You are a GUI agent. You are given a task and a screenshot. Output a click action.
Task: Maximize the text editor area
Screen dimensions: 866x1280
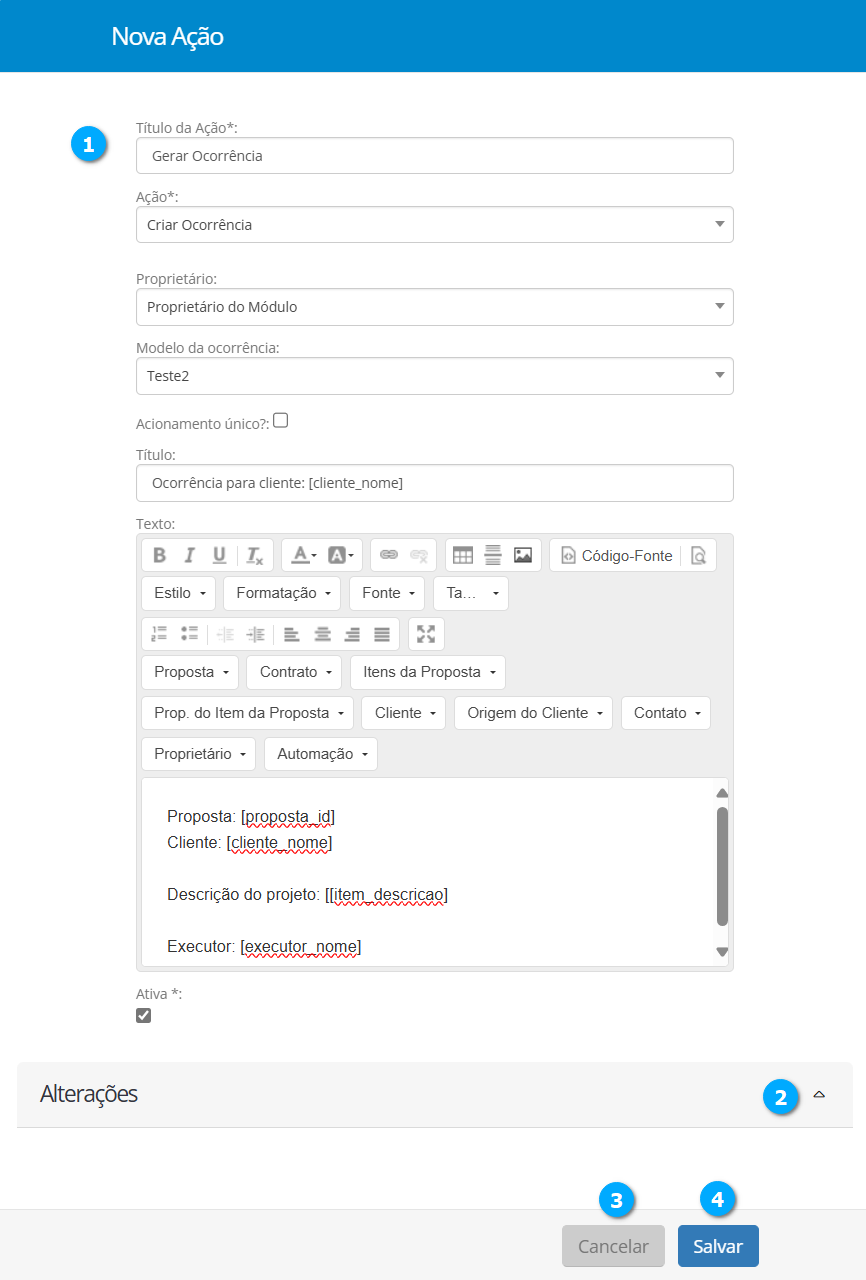coord(426,634)
